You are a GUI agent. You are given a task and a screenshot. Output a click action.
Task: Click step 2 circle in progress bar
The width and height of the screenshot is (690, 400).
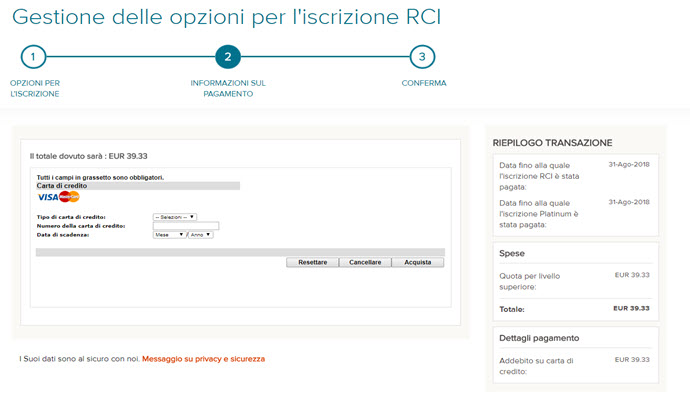(x=228, y=57)
